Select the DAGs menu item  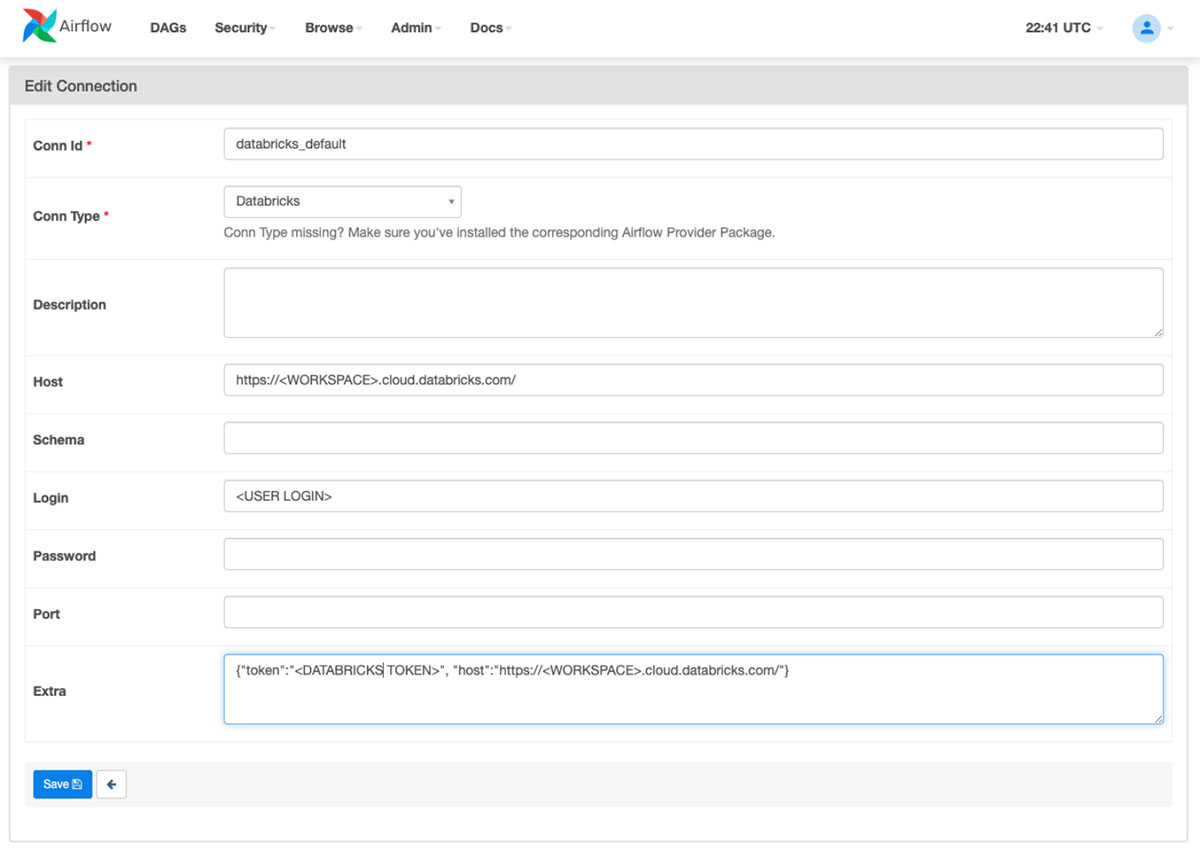[167, 27]
